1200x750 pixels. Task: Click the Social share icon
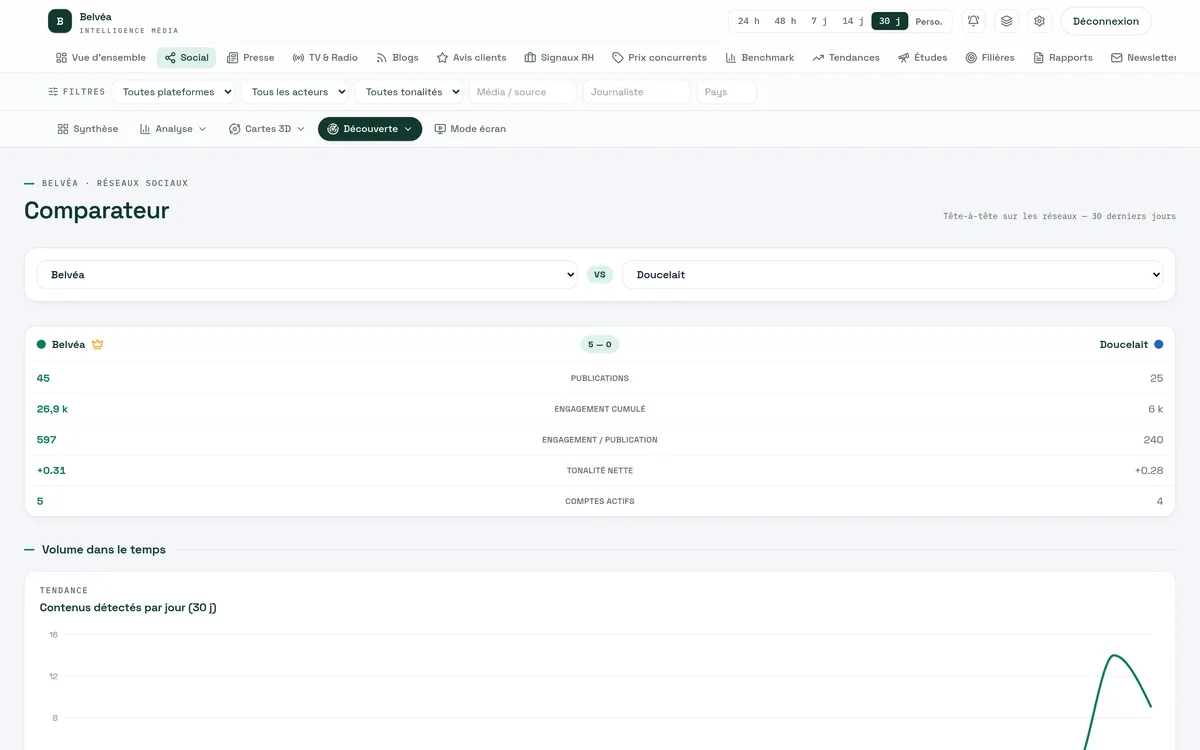click(170, 58)
